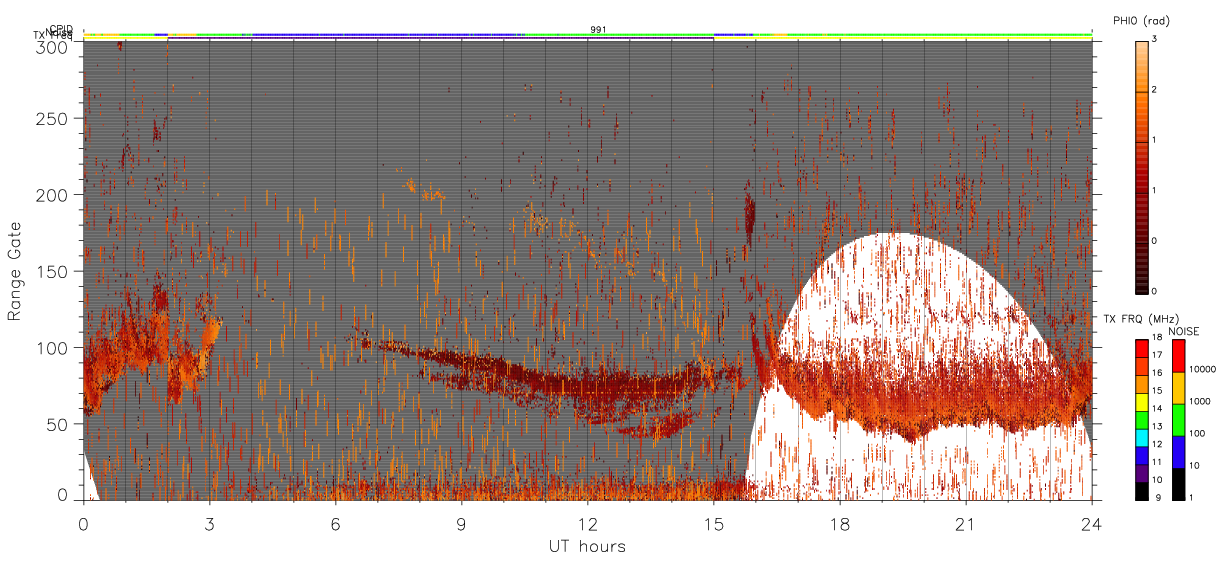1228x567 pixels.
Task: Click the 16 label on the TX FRQ scale
Action: click(1157, 375)
